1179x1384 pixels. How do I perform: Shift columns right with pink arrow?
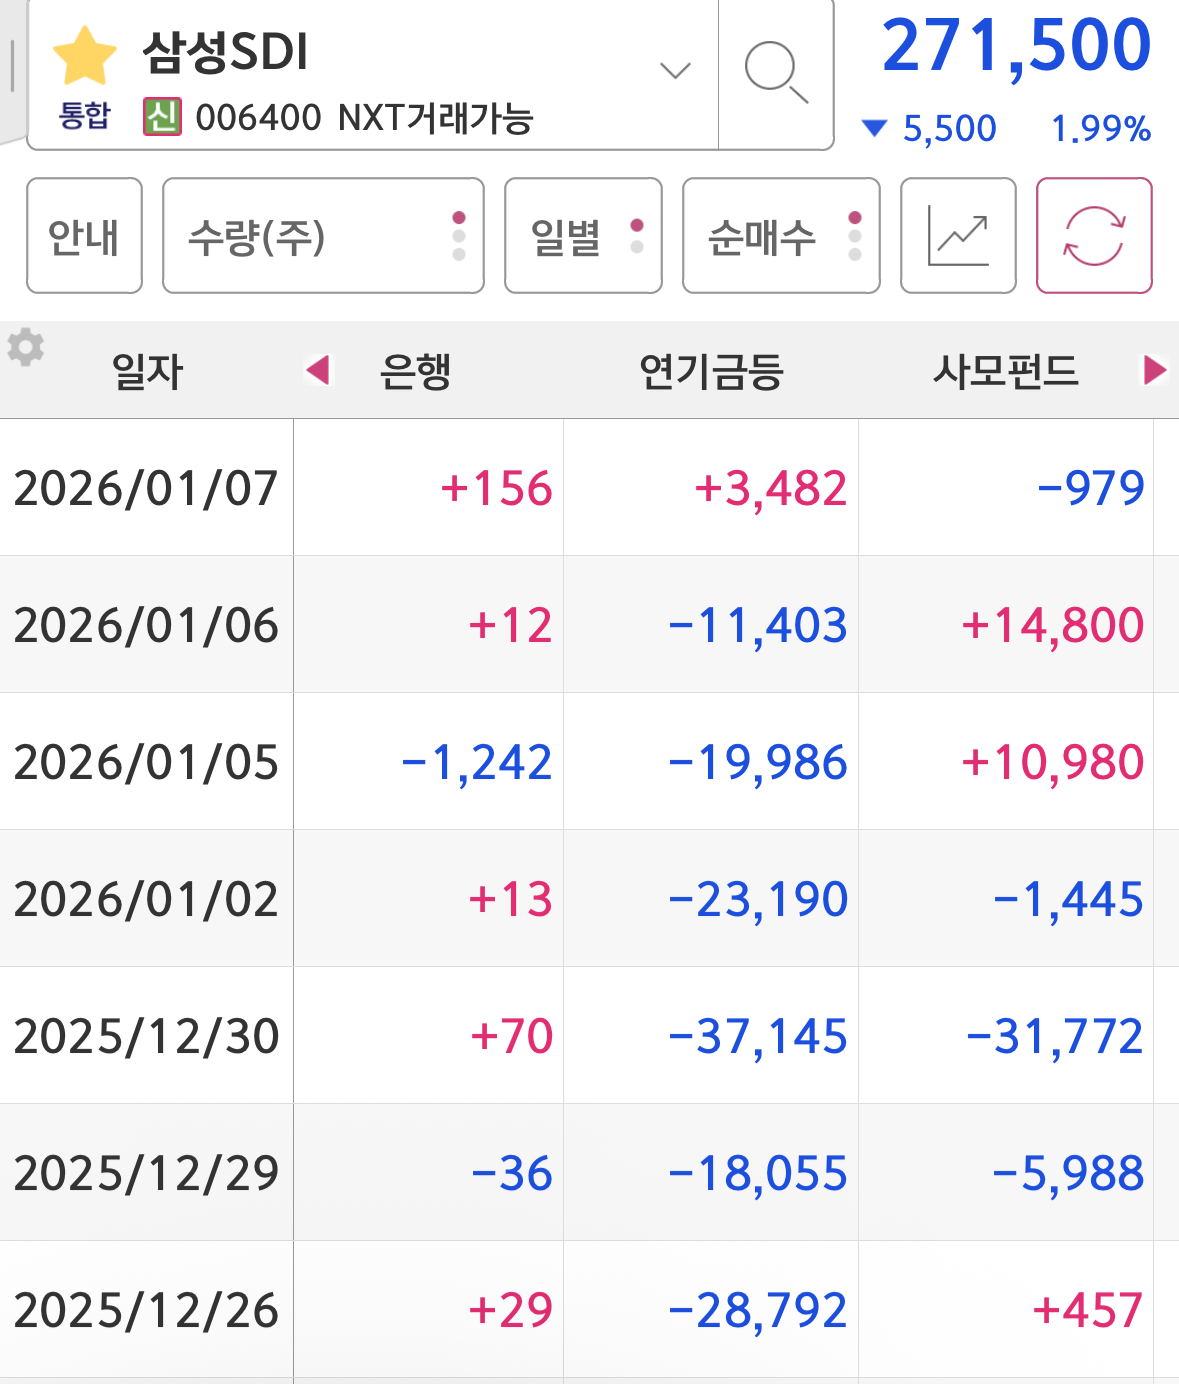coord(1155,370)
